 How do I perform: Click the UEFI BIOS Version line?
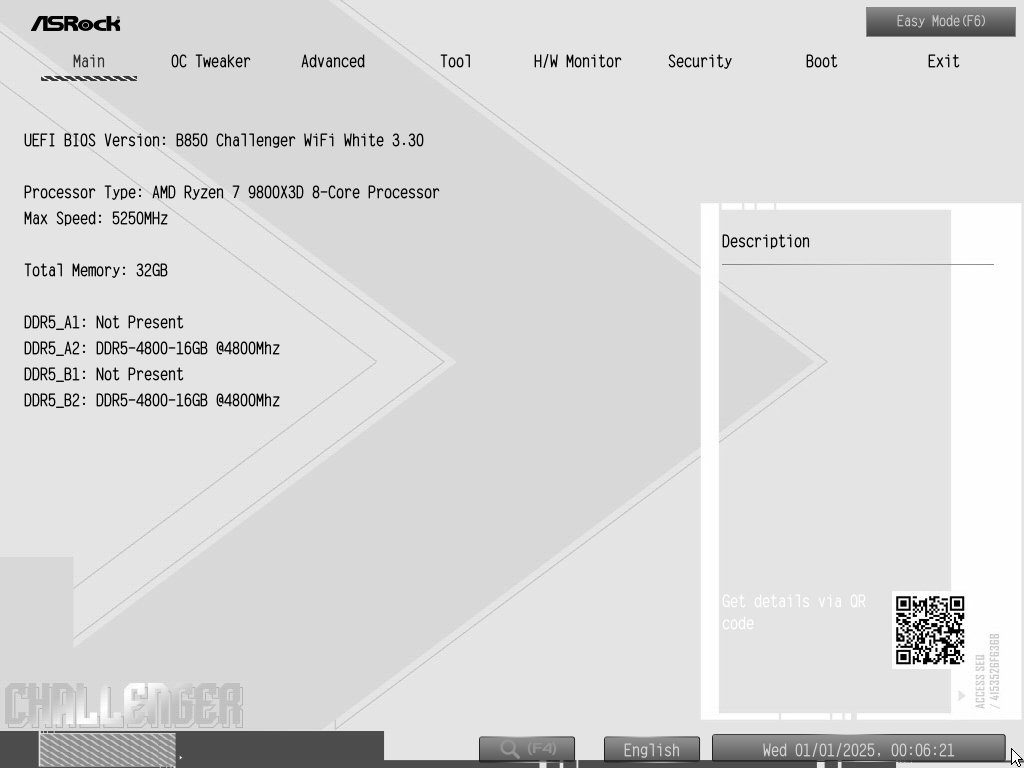coord(224,141)
